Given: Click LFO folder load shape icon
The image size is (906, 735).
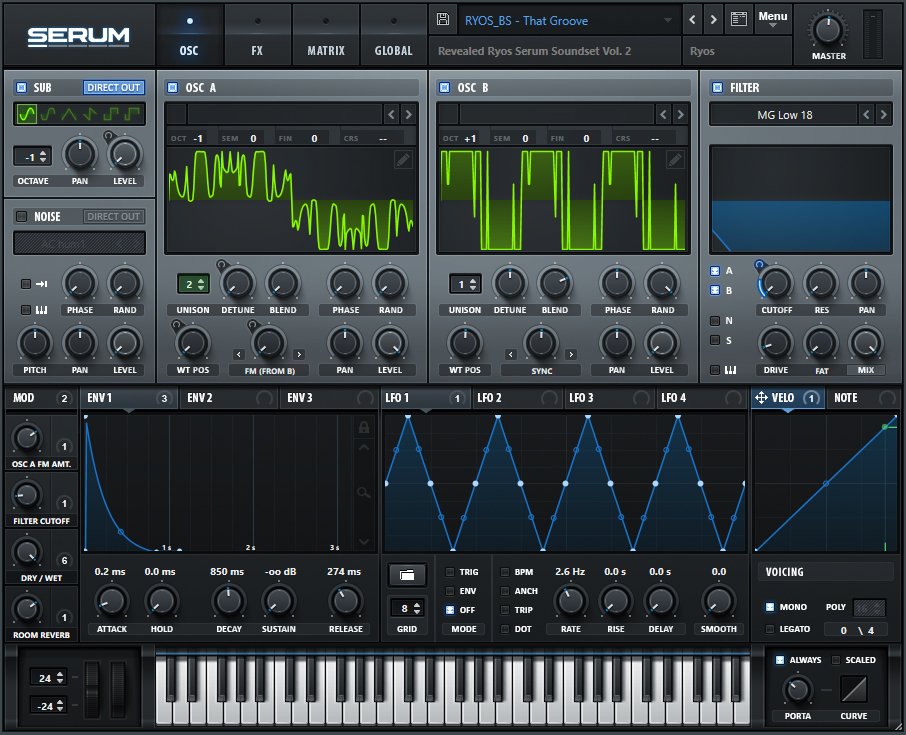Looking at the screenshot, I should tap(407, 575).
